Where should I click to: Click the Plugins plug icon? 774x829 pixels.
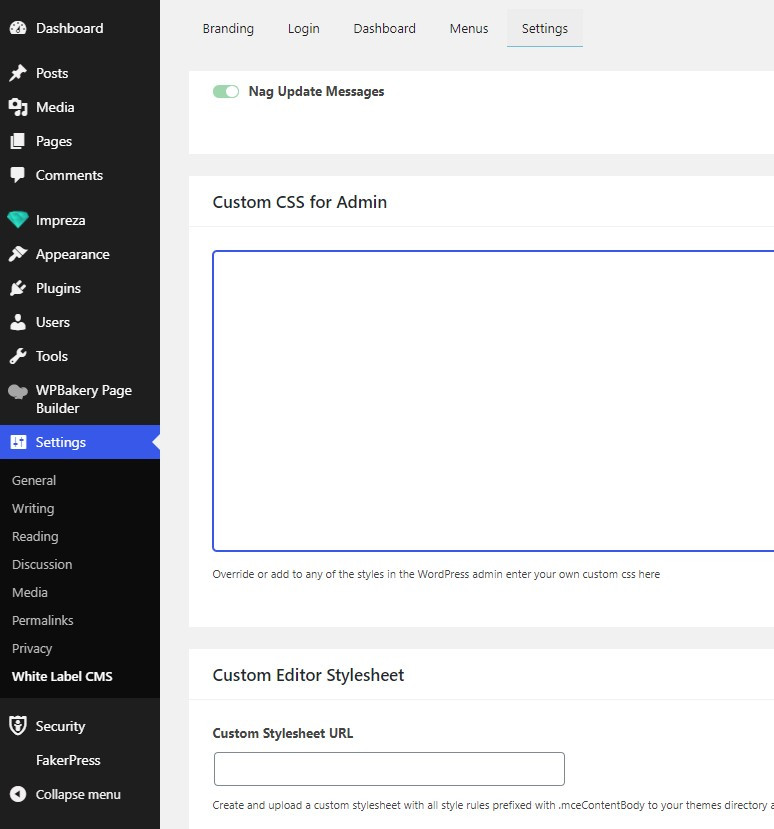tap(18, 288)
